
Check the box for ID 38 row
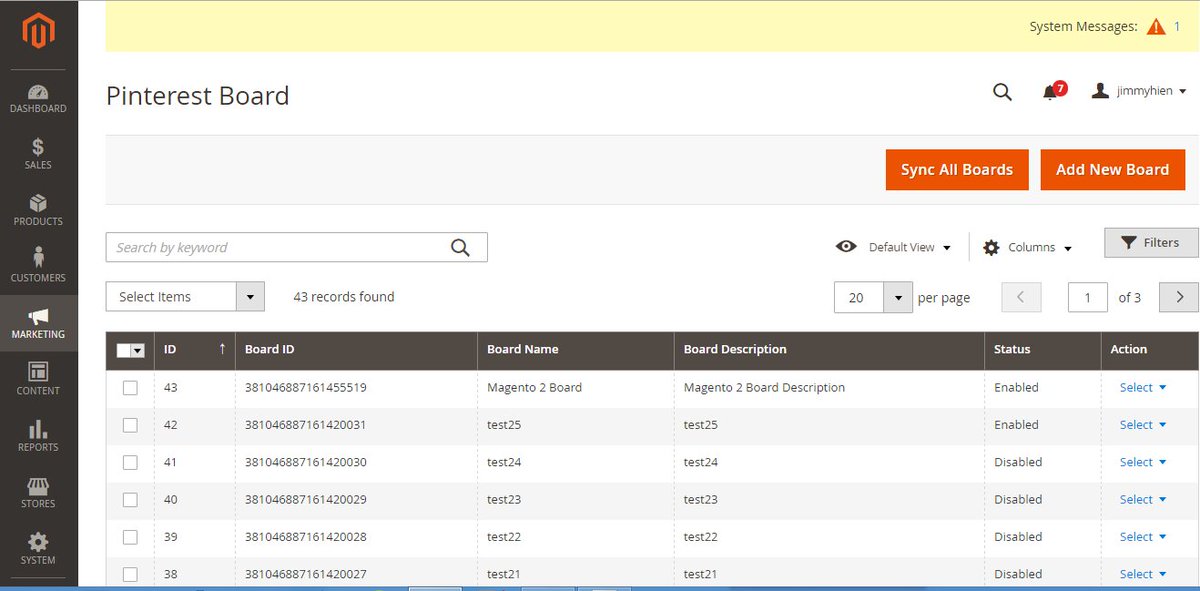pos(130,574)
